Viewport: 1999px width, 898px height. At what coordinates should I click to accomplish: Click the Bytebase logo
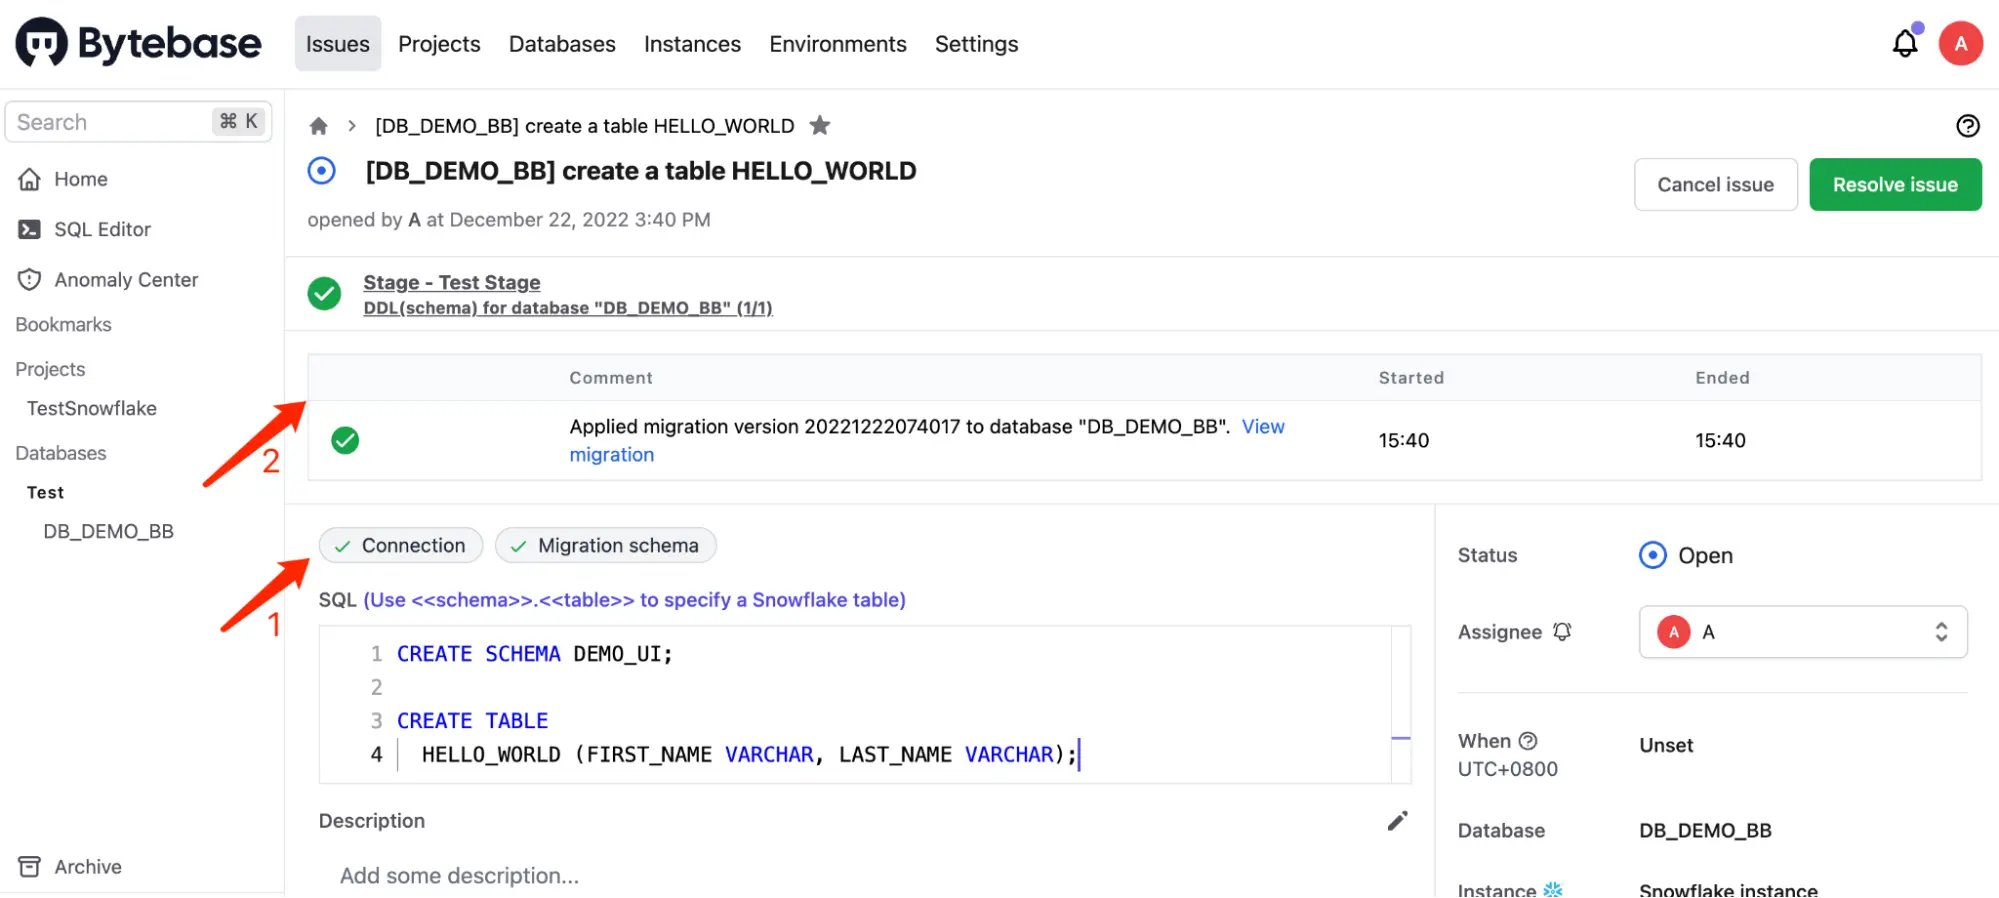(138, 43)
